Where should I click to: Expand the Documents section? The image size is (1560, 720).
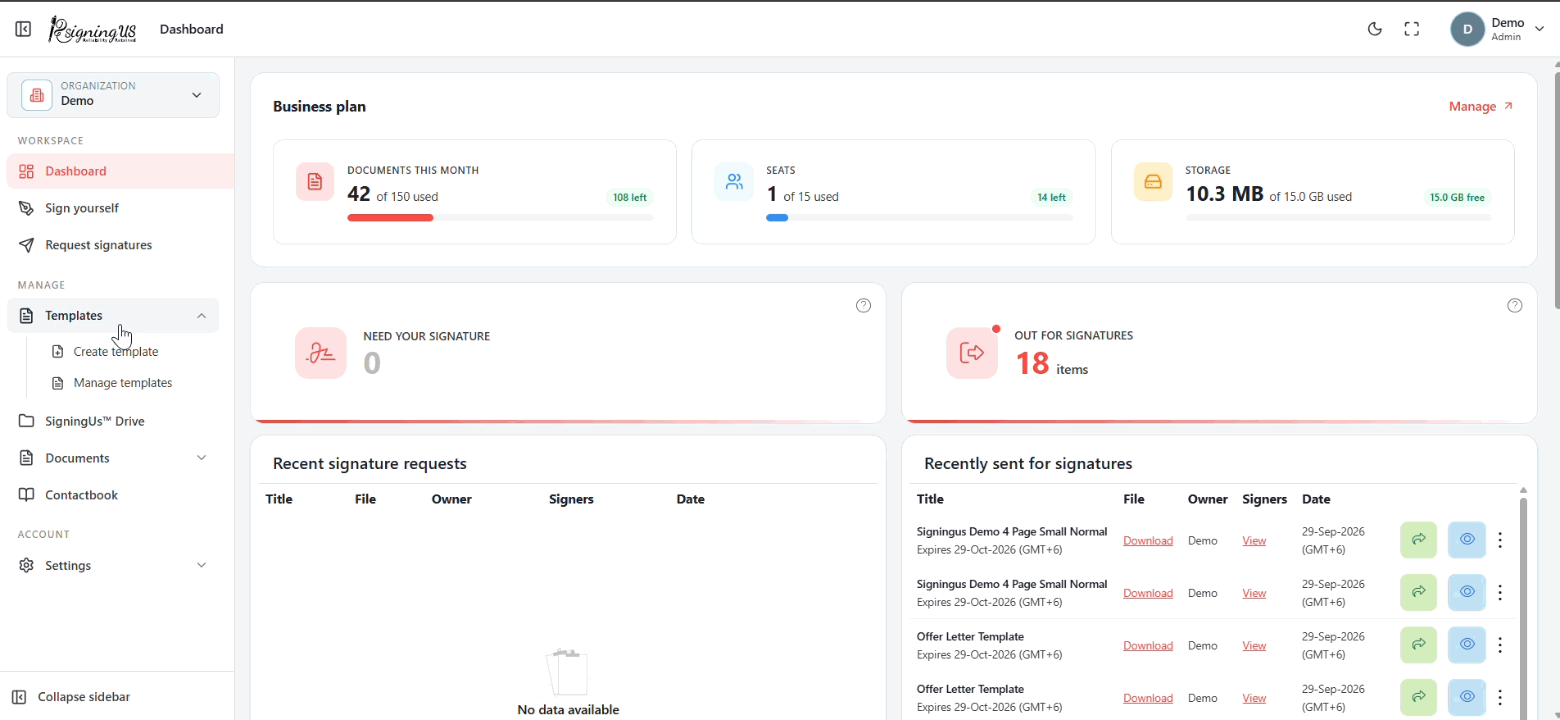tap(113, 458)
